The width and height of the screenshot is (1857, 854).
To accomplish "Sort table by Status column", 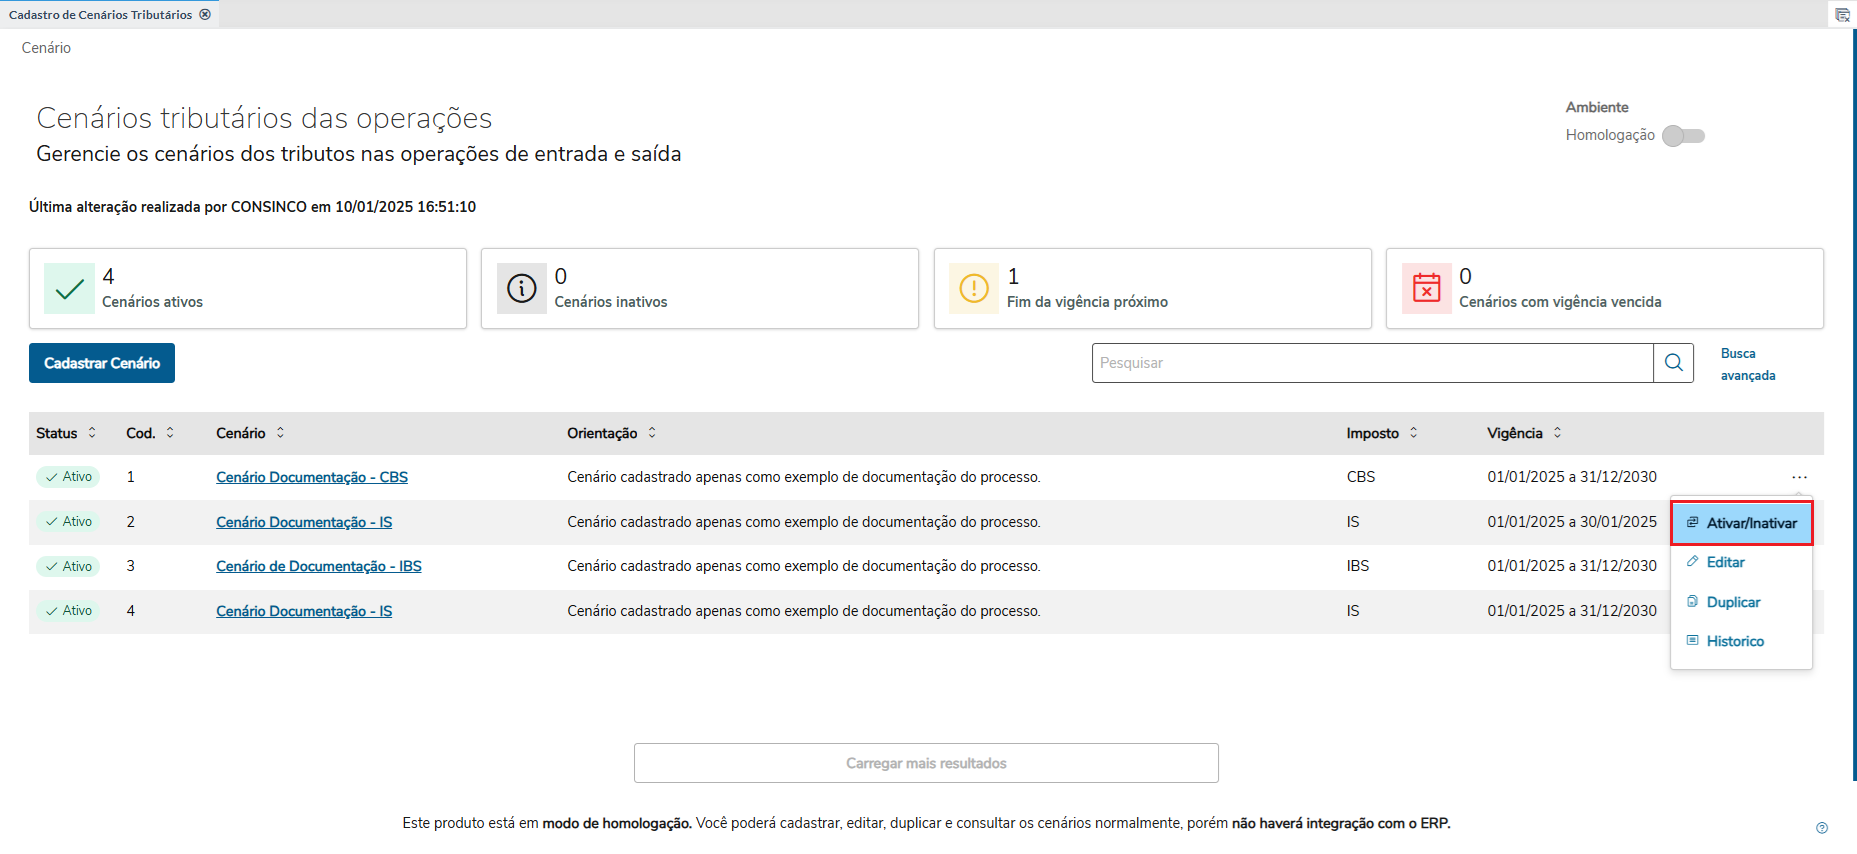I will 92,433.
